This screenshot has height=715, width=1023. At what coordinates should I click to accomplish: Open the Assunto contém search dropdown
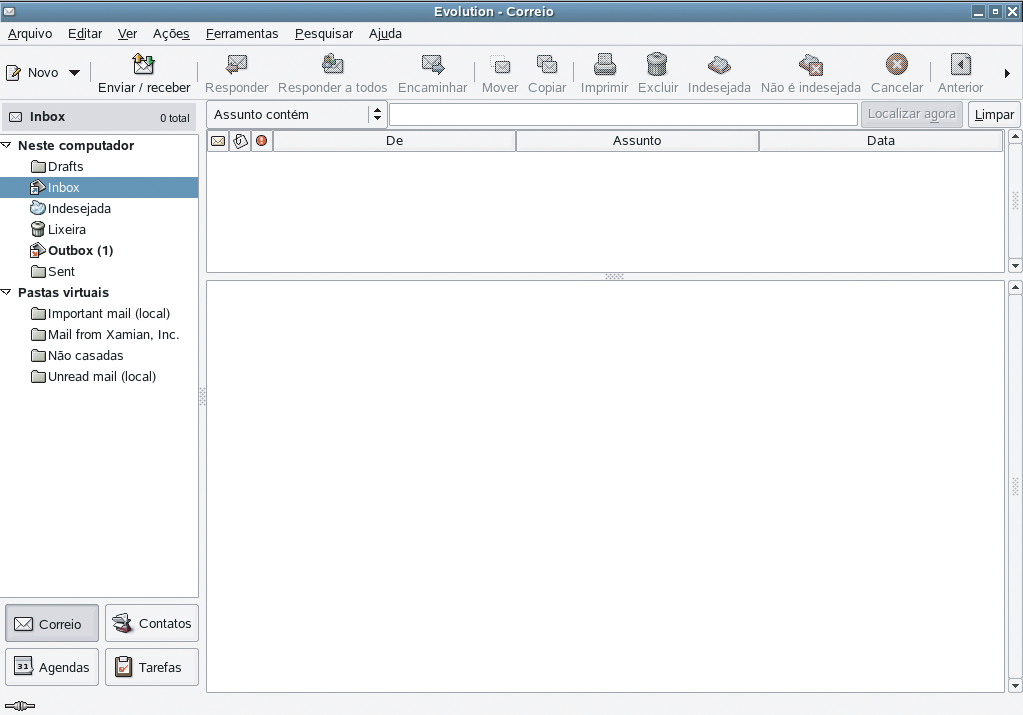pos(377,114)
